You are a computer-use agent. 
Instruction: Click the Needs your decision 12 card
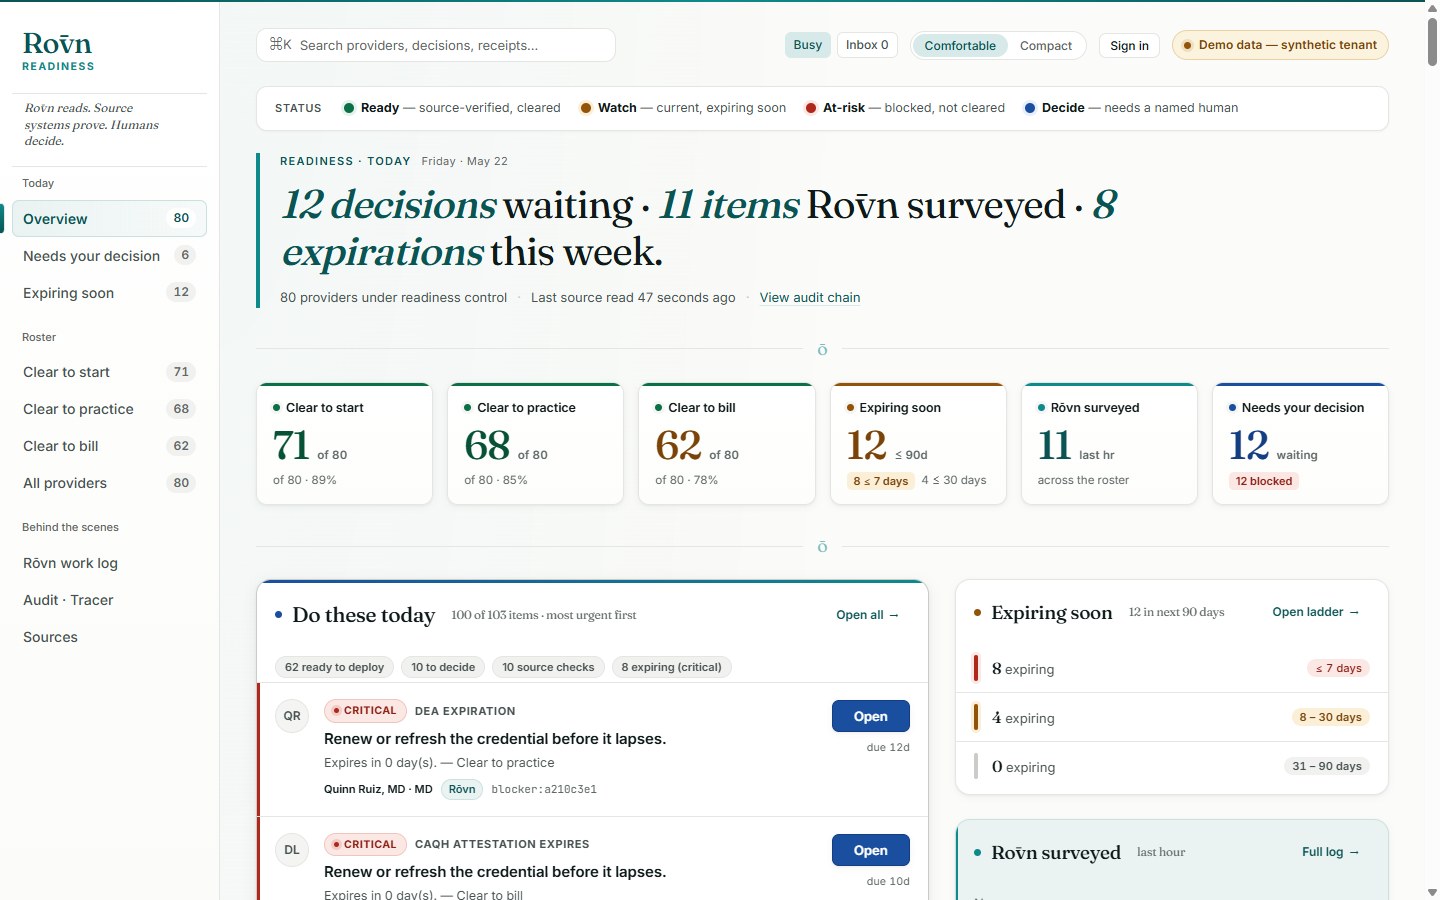tap(1300, 444)
